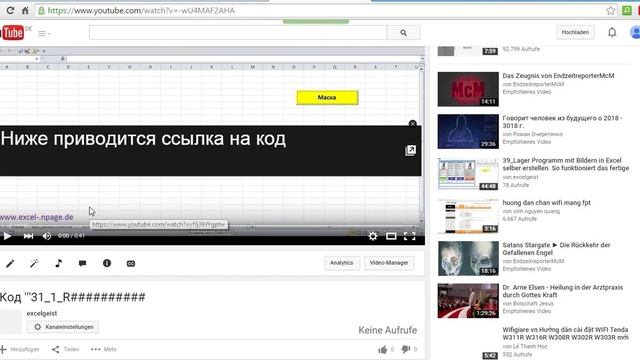Open the account avatar menu
The image size is (640, 360).
[x=635, y=32]
